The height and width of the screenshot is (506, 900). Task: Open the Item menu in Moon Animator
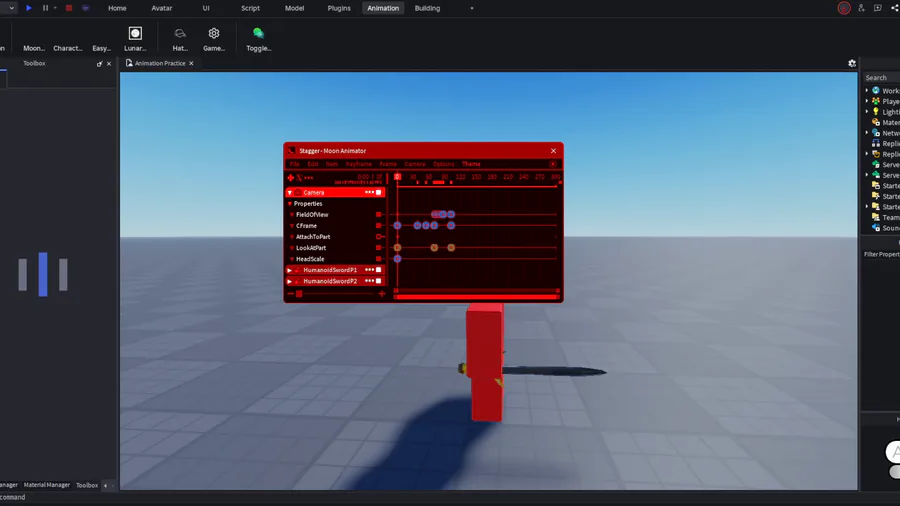tap(332, 164)
